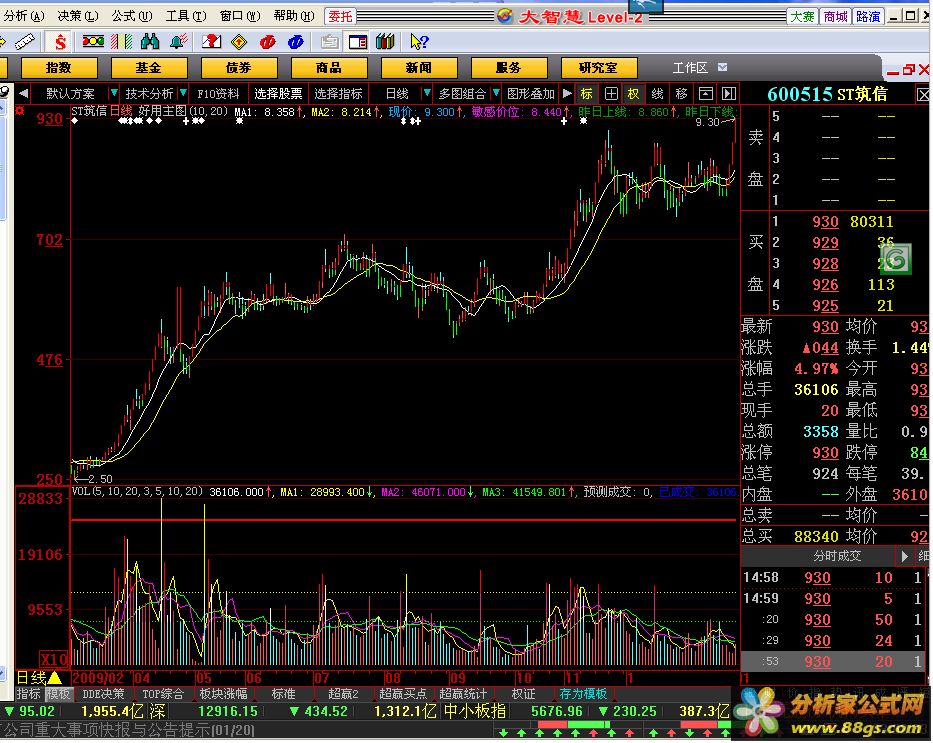Open the 工具(T) menu
Screen dimensions: 933x743
pyautogui.click(x=186, y=15)
